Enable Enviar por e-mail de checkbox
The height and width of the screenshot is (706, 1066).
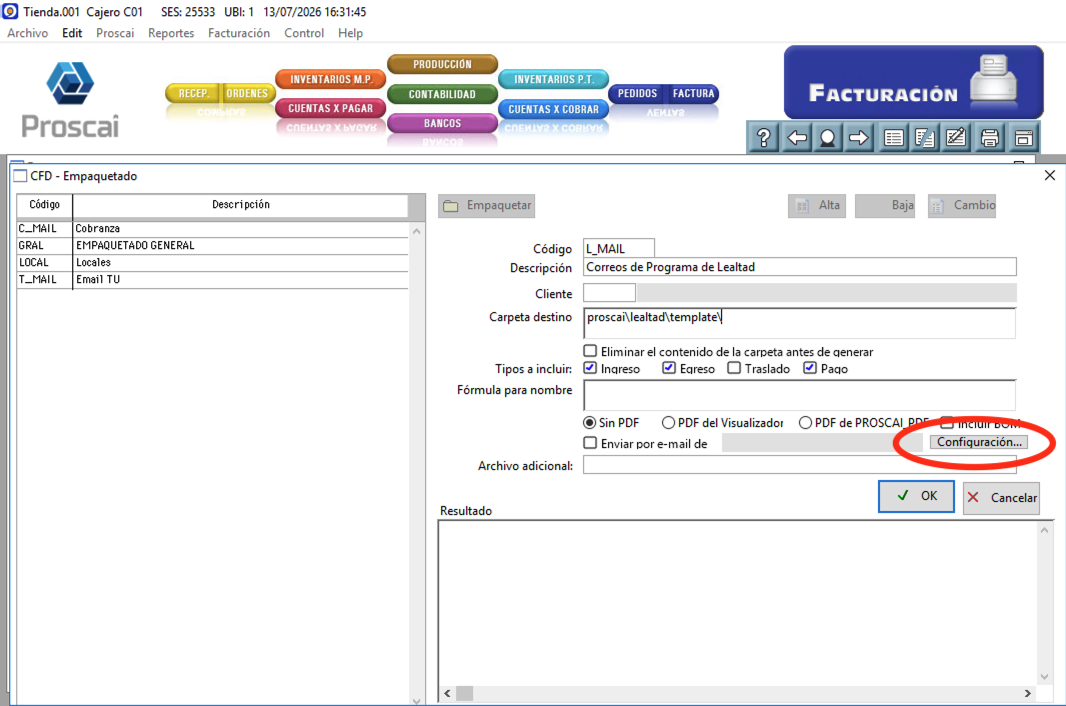[590, 443]
